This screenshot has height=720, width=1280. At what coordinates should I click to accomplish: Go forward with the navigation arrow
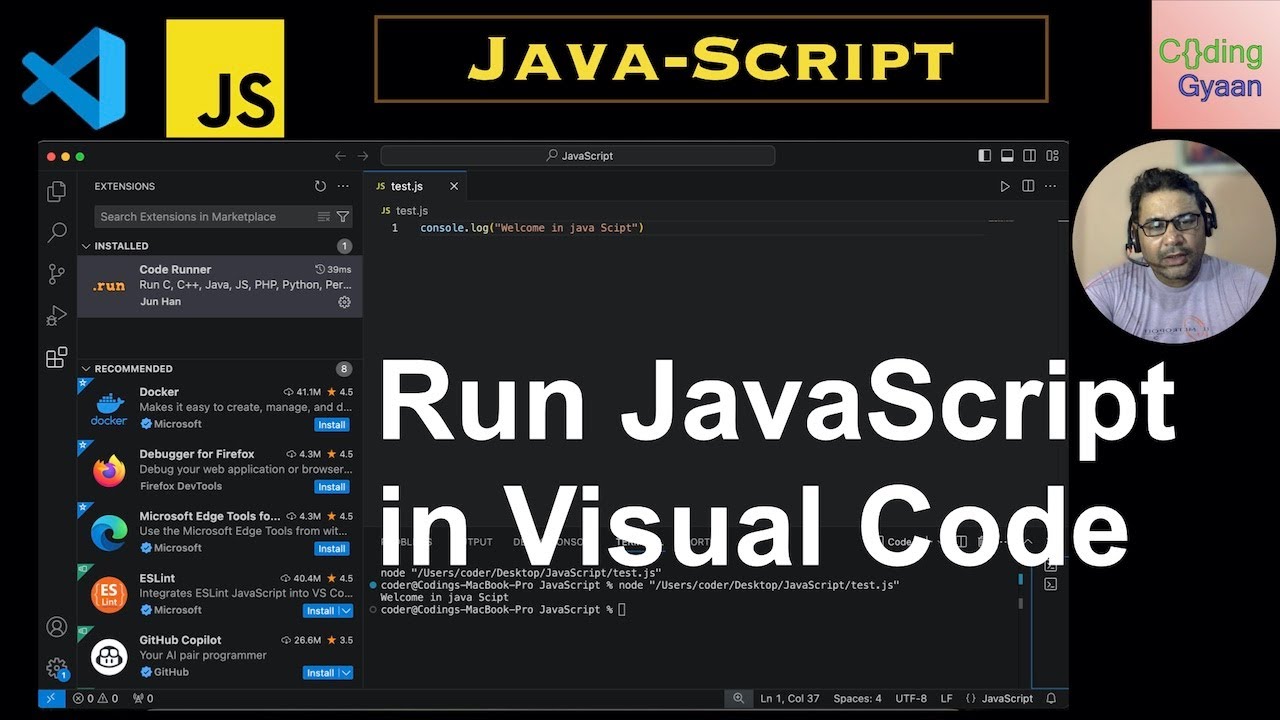point(363,156)
